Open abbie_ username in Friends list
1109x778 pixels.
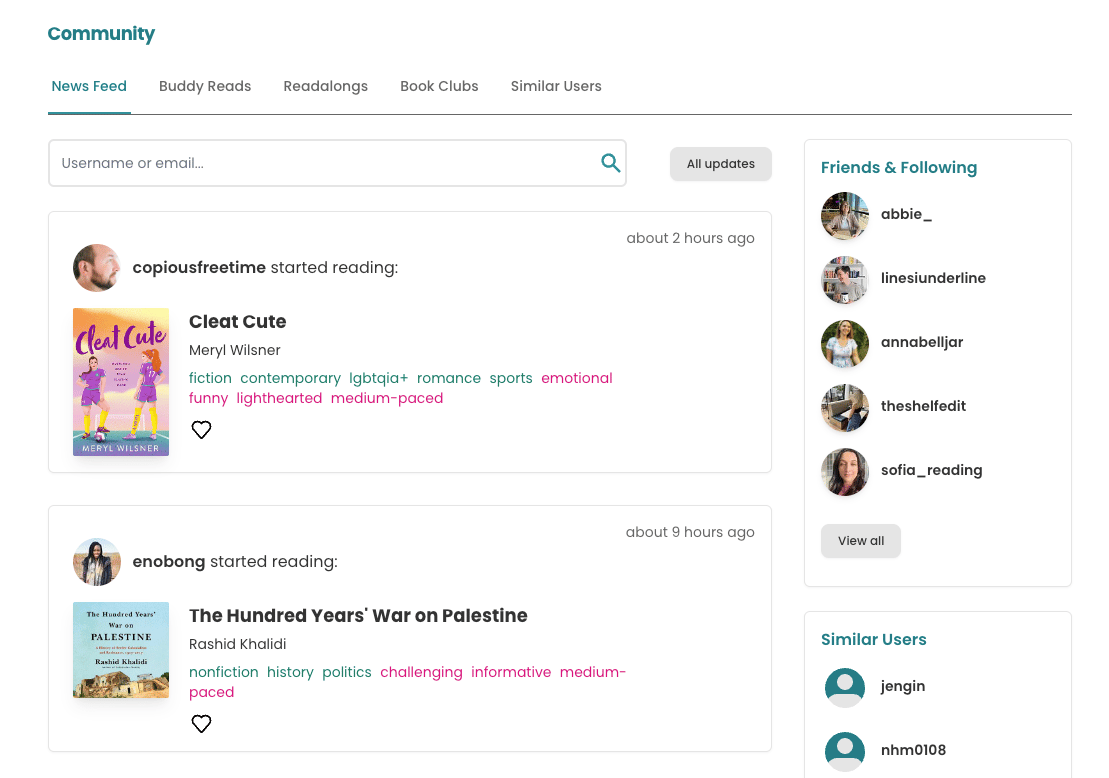point(906,214)
